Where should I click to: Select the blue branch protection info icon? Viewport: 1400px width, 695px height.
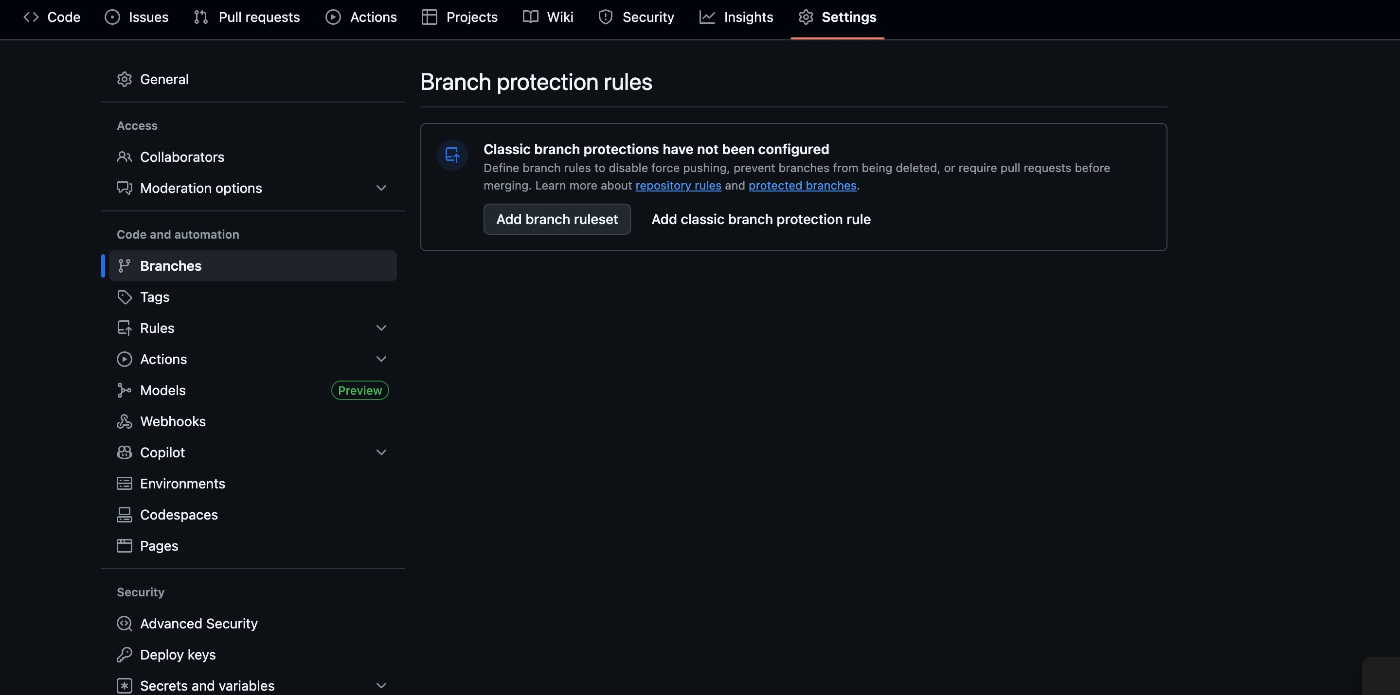coord(451,155)
